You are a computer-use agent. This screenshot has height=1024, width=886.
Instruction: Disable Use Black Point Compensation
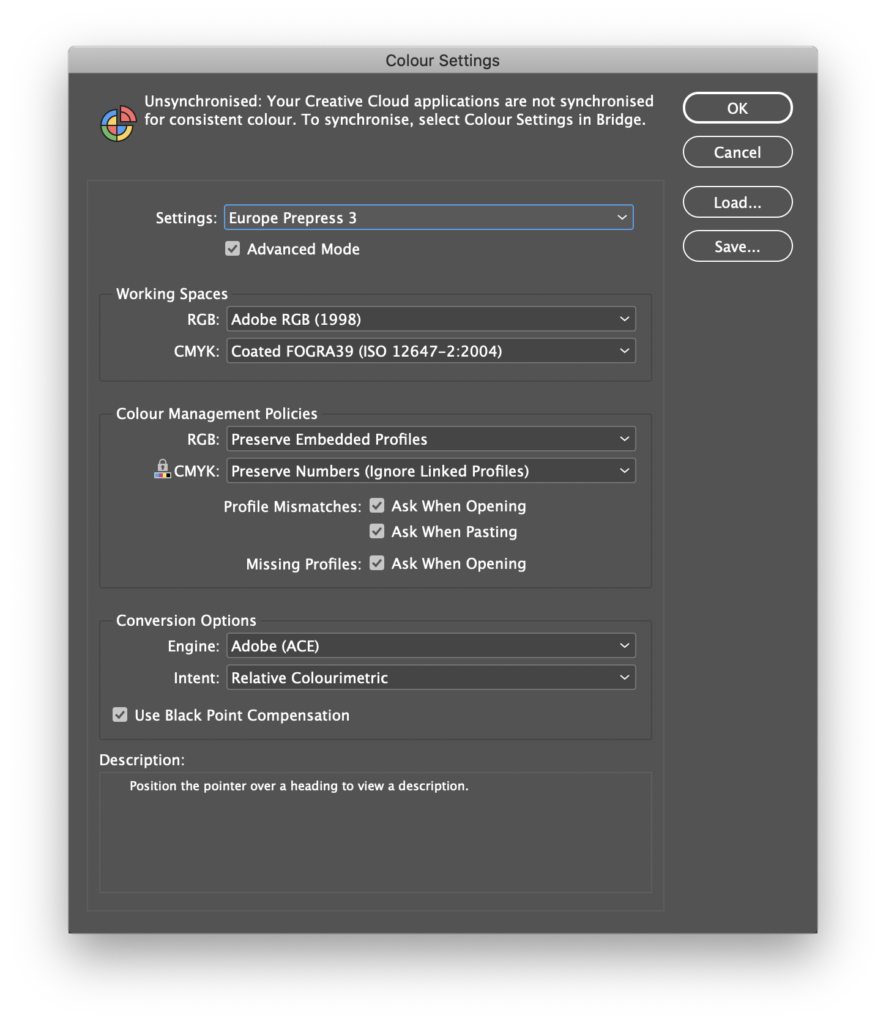(x=119, y=714)
